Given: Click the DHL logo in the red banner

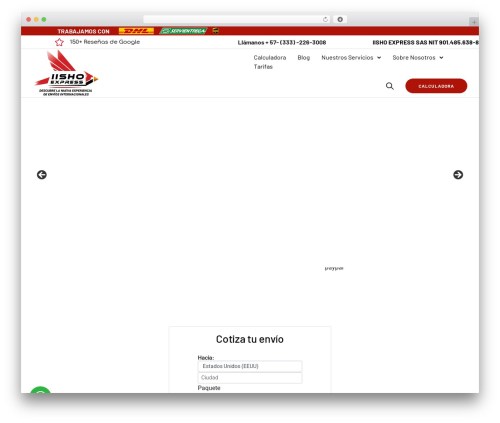Looking at the screenshot, I should tap(136, 31).
